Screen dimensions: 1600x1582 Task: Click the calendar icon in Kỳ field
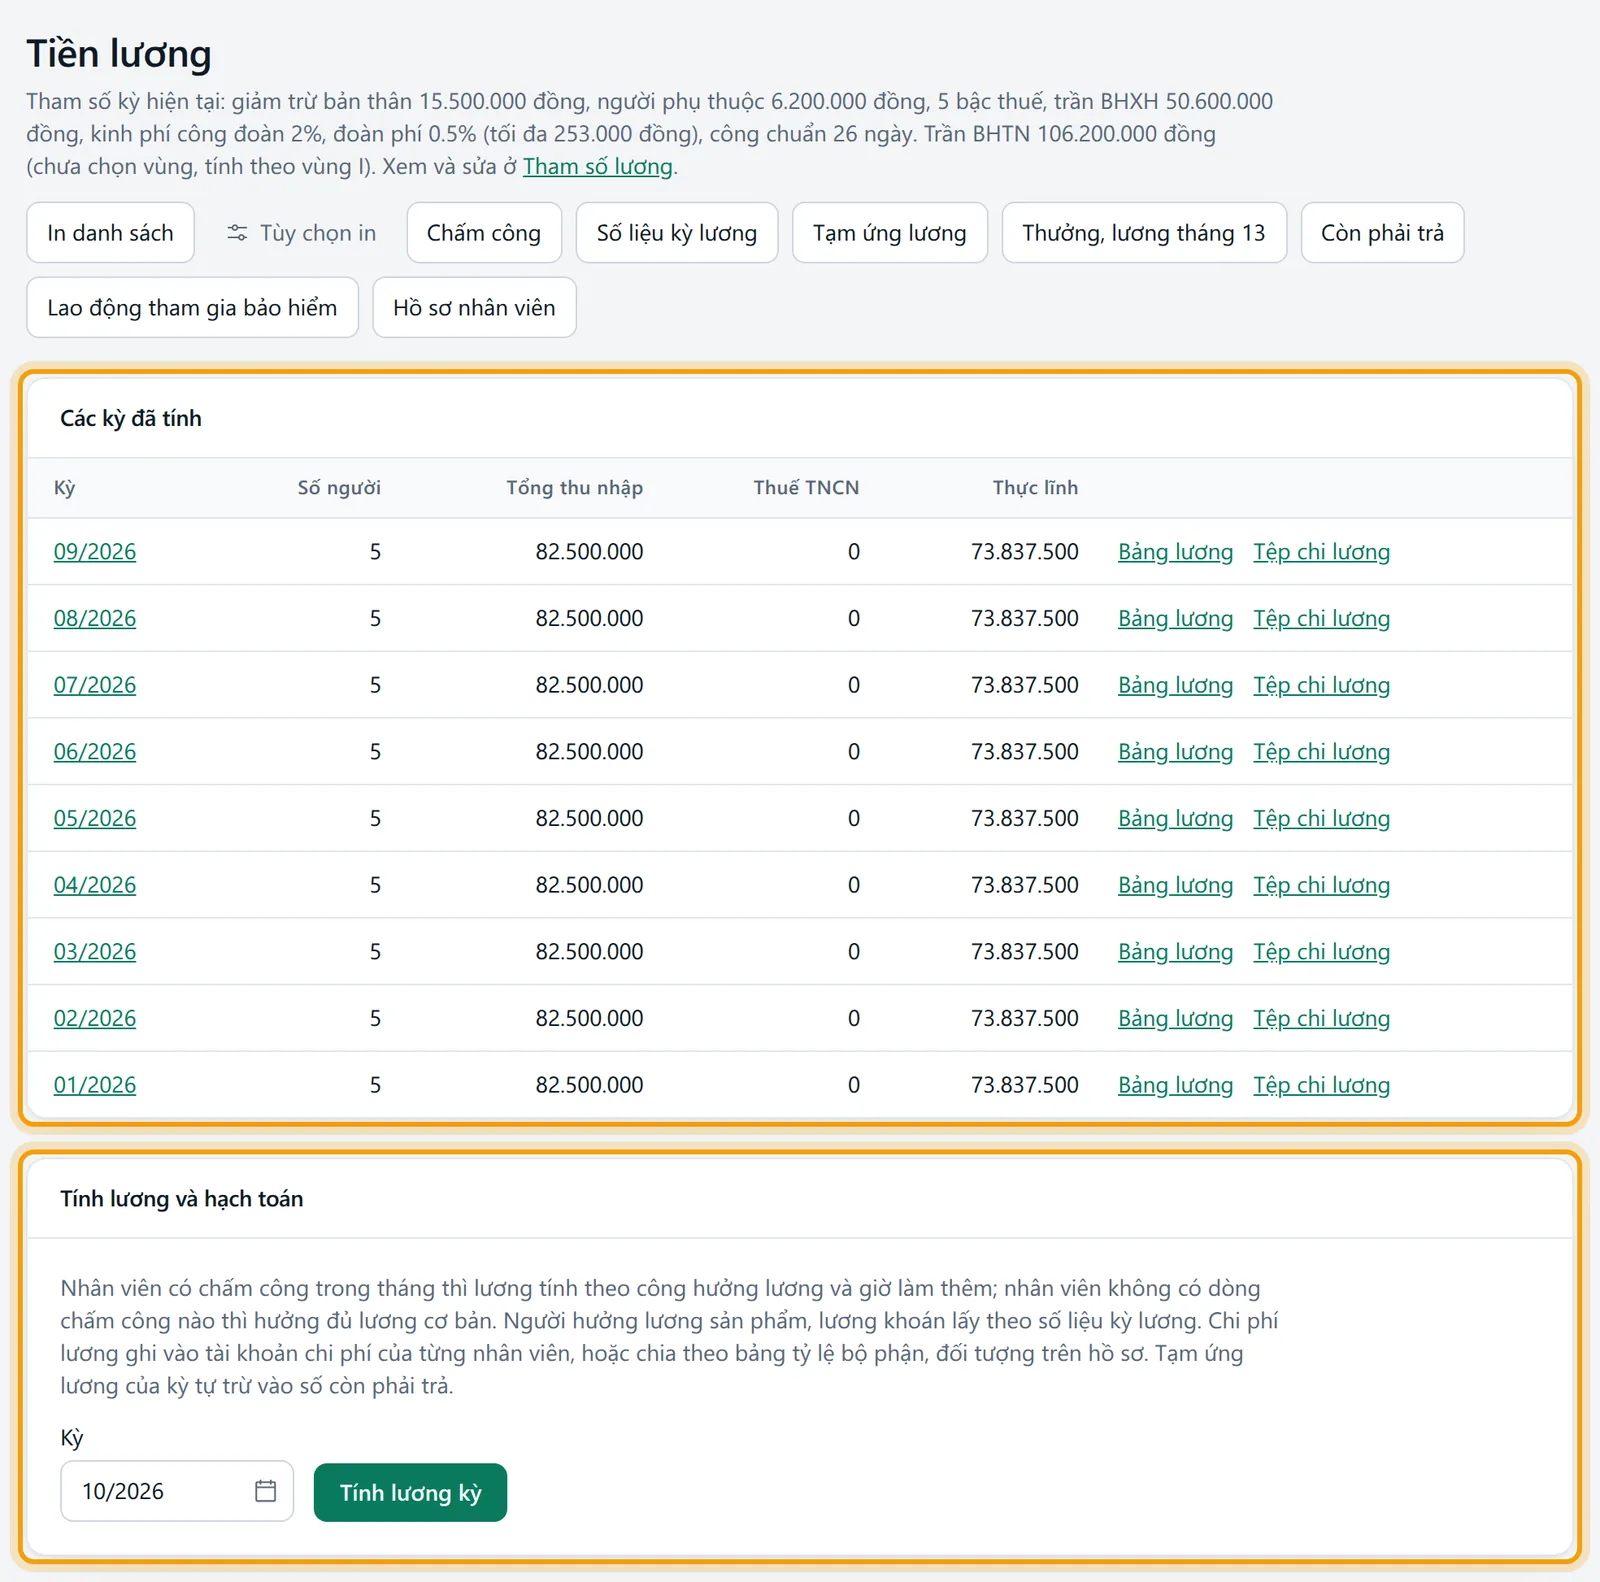pos(265,1491)
